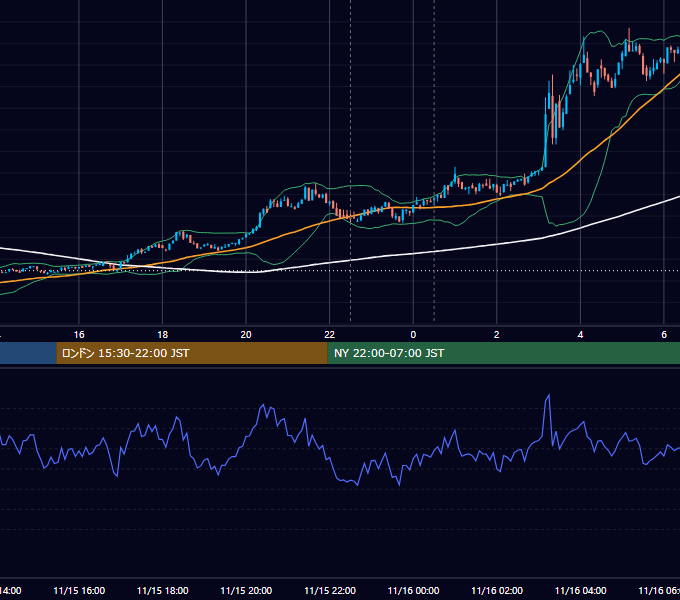
Task: Select the ロンドン 15:30-22:00 JST session bar
Action: point(192,353)
